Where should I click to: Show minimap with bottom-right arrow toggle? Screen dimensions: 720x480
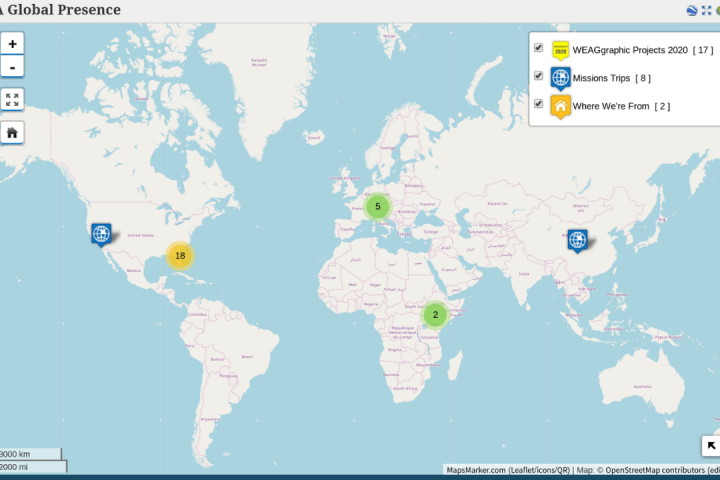[711, 446]
